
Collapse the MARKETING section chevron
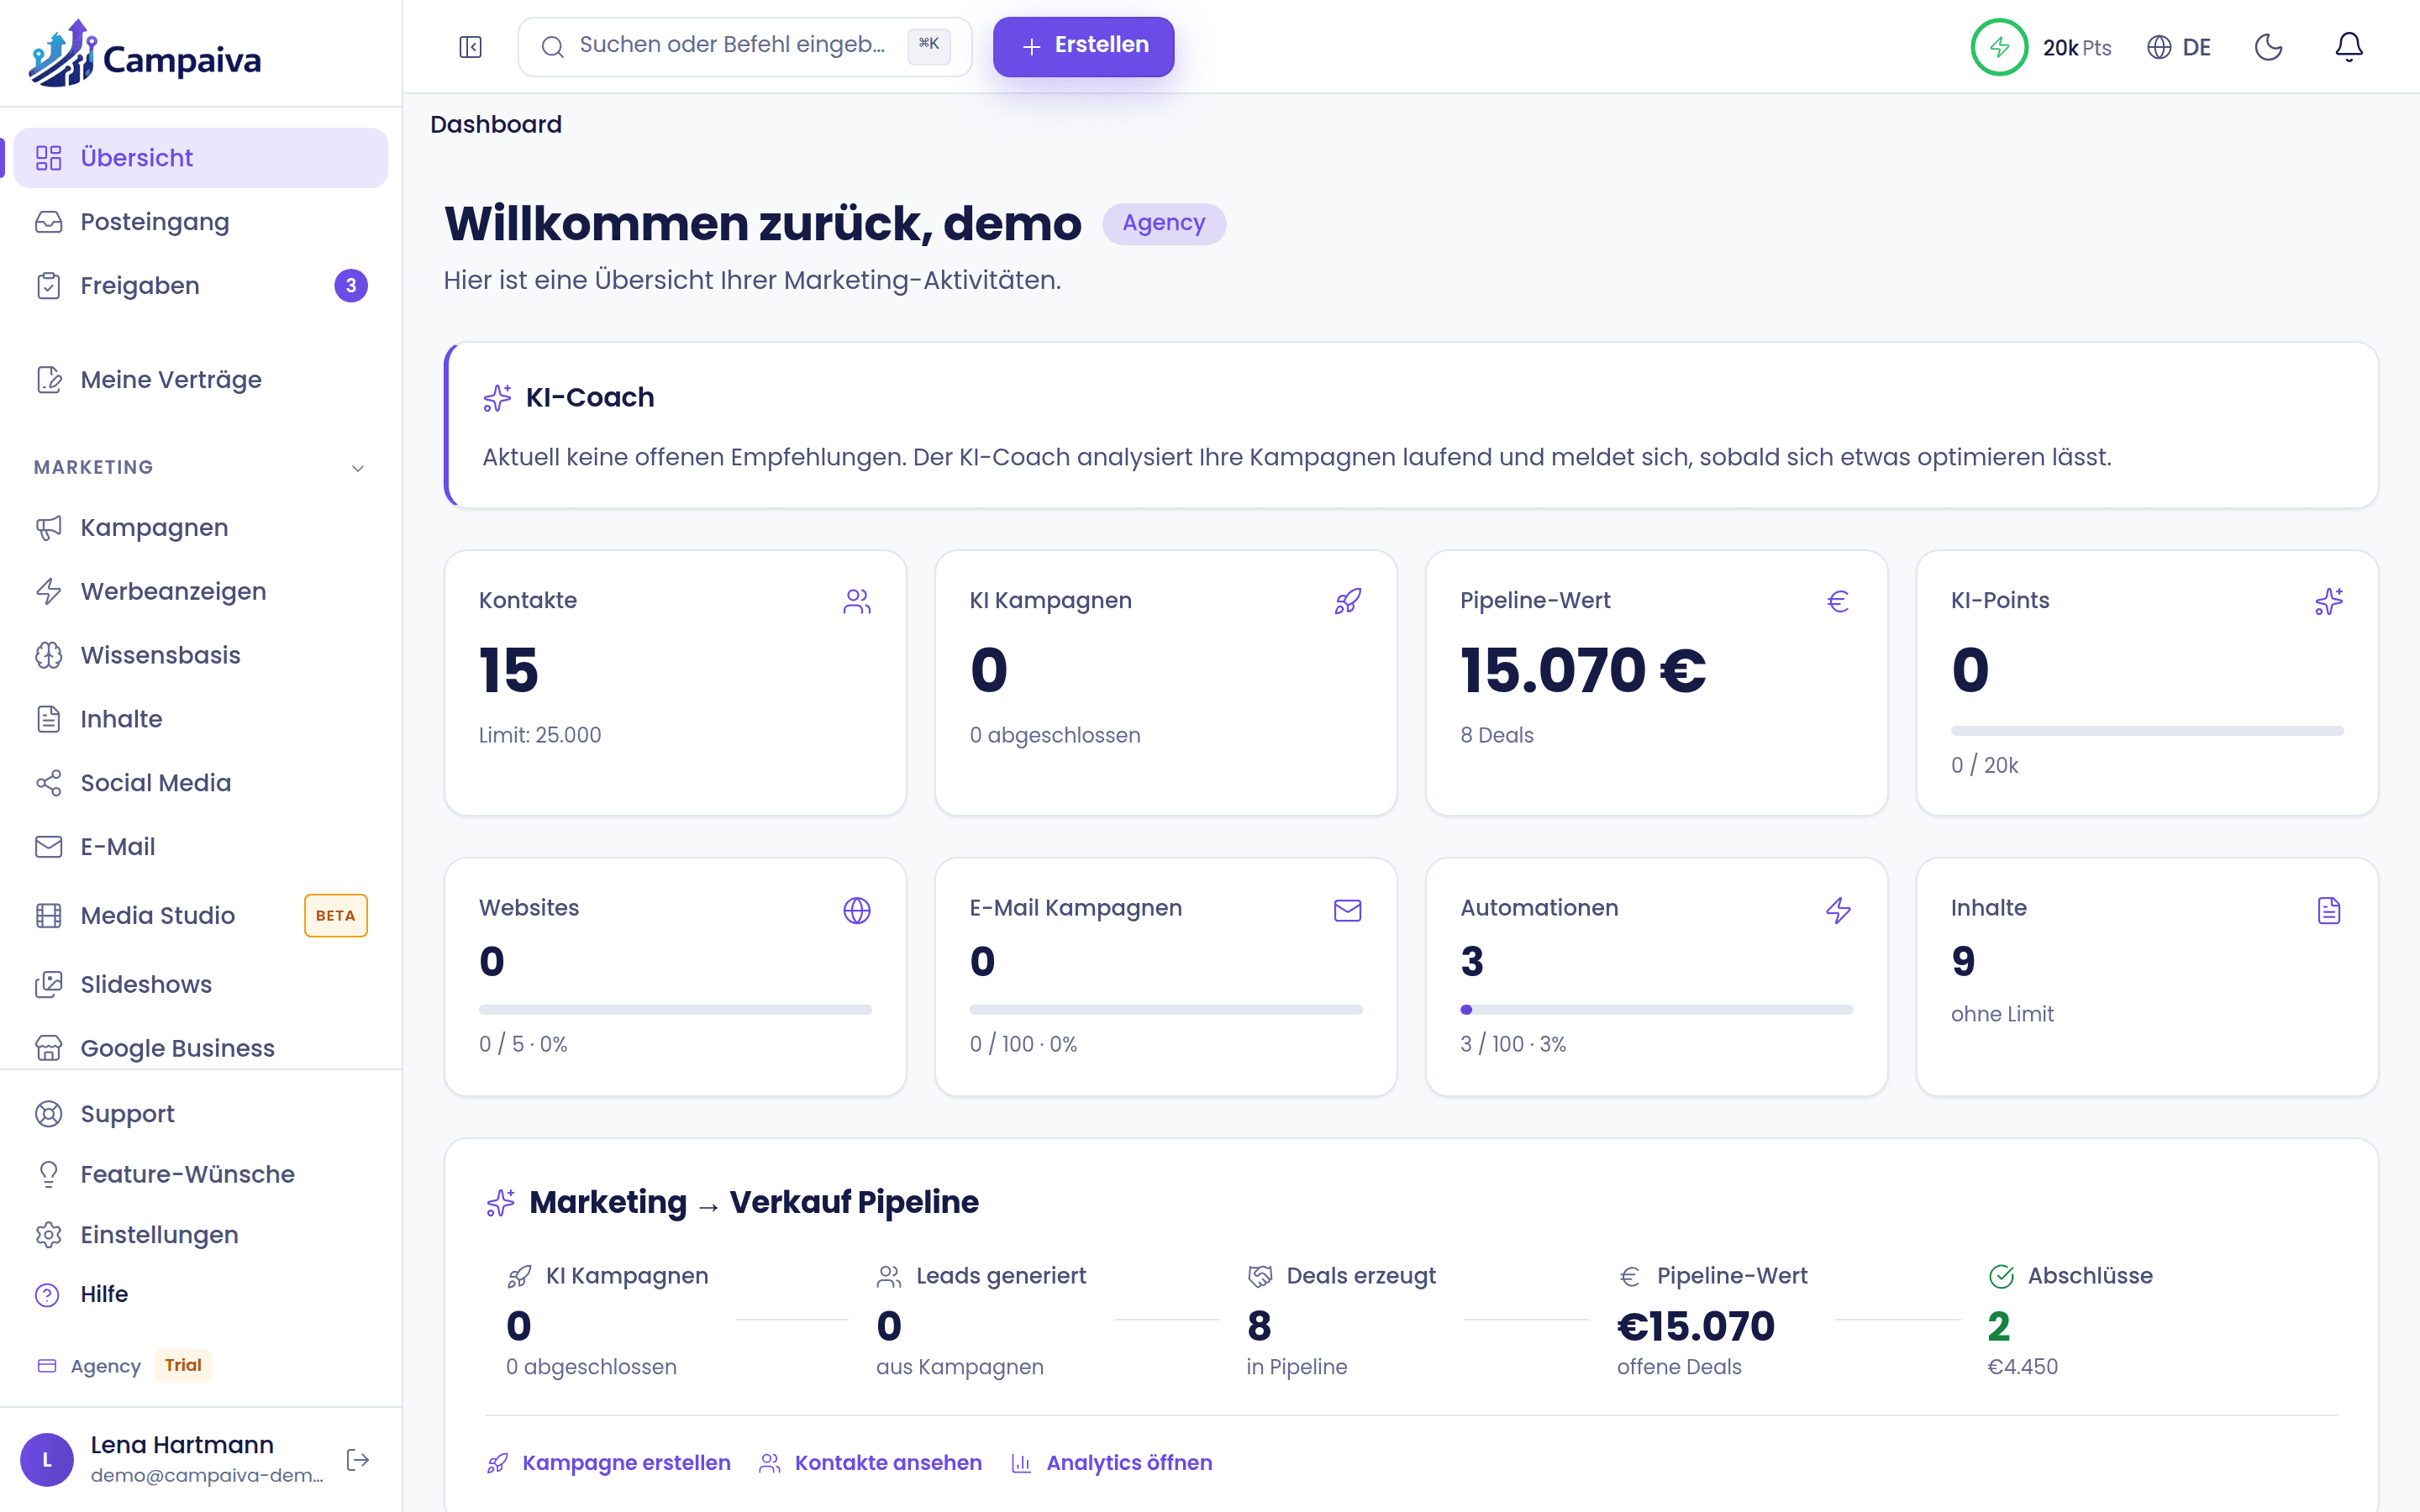coord(358,468)
